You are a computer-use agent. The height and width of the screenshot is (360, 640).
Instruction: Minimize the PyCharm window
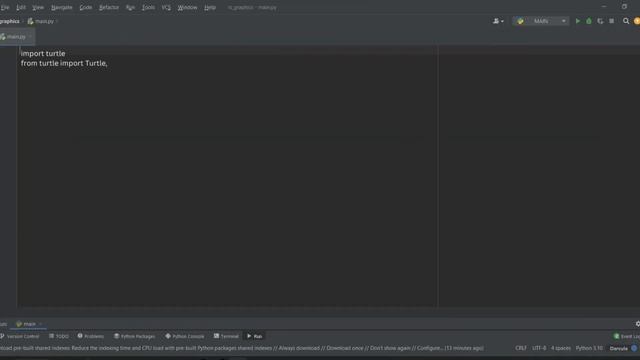(x=604, y=7)
